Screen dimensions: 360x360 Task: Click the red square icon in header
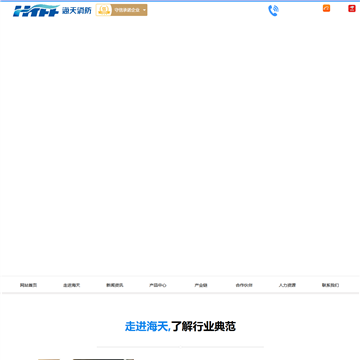click(x=352, y=8)
